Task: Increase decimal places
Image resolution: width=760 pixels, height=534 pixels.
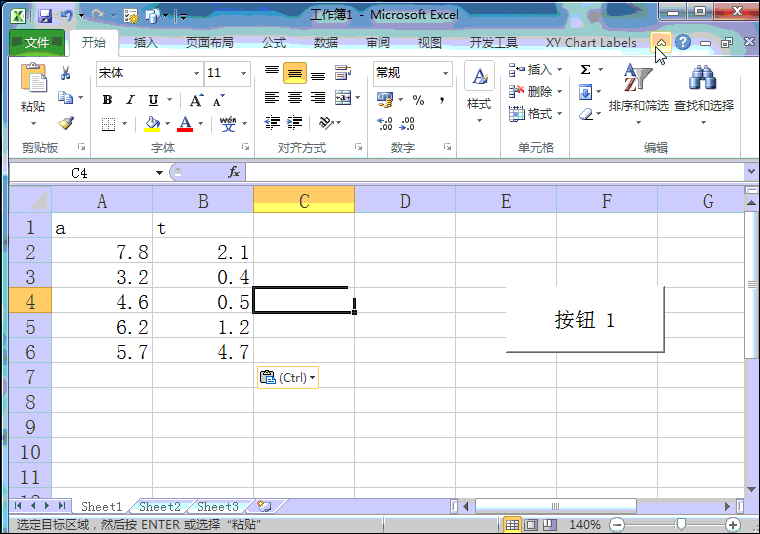Action: click(385, 124)
